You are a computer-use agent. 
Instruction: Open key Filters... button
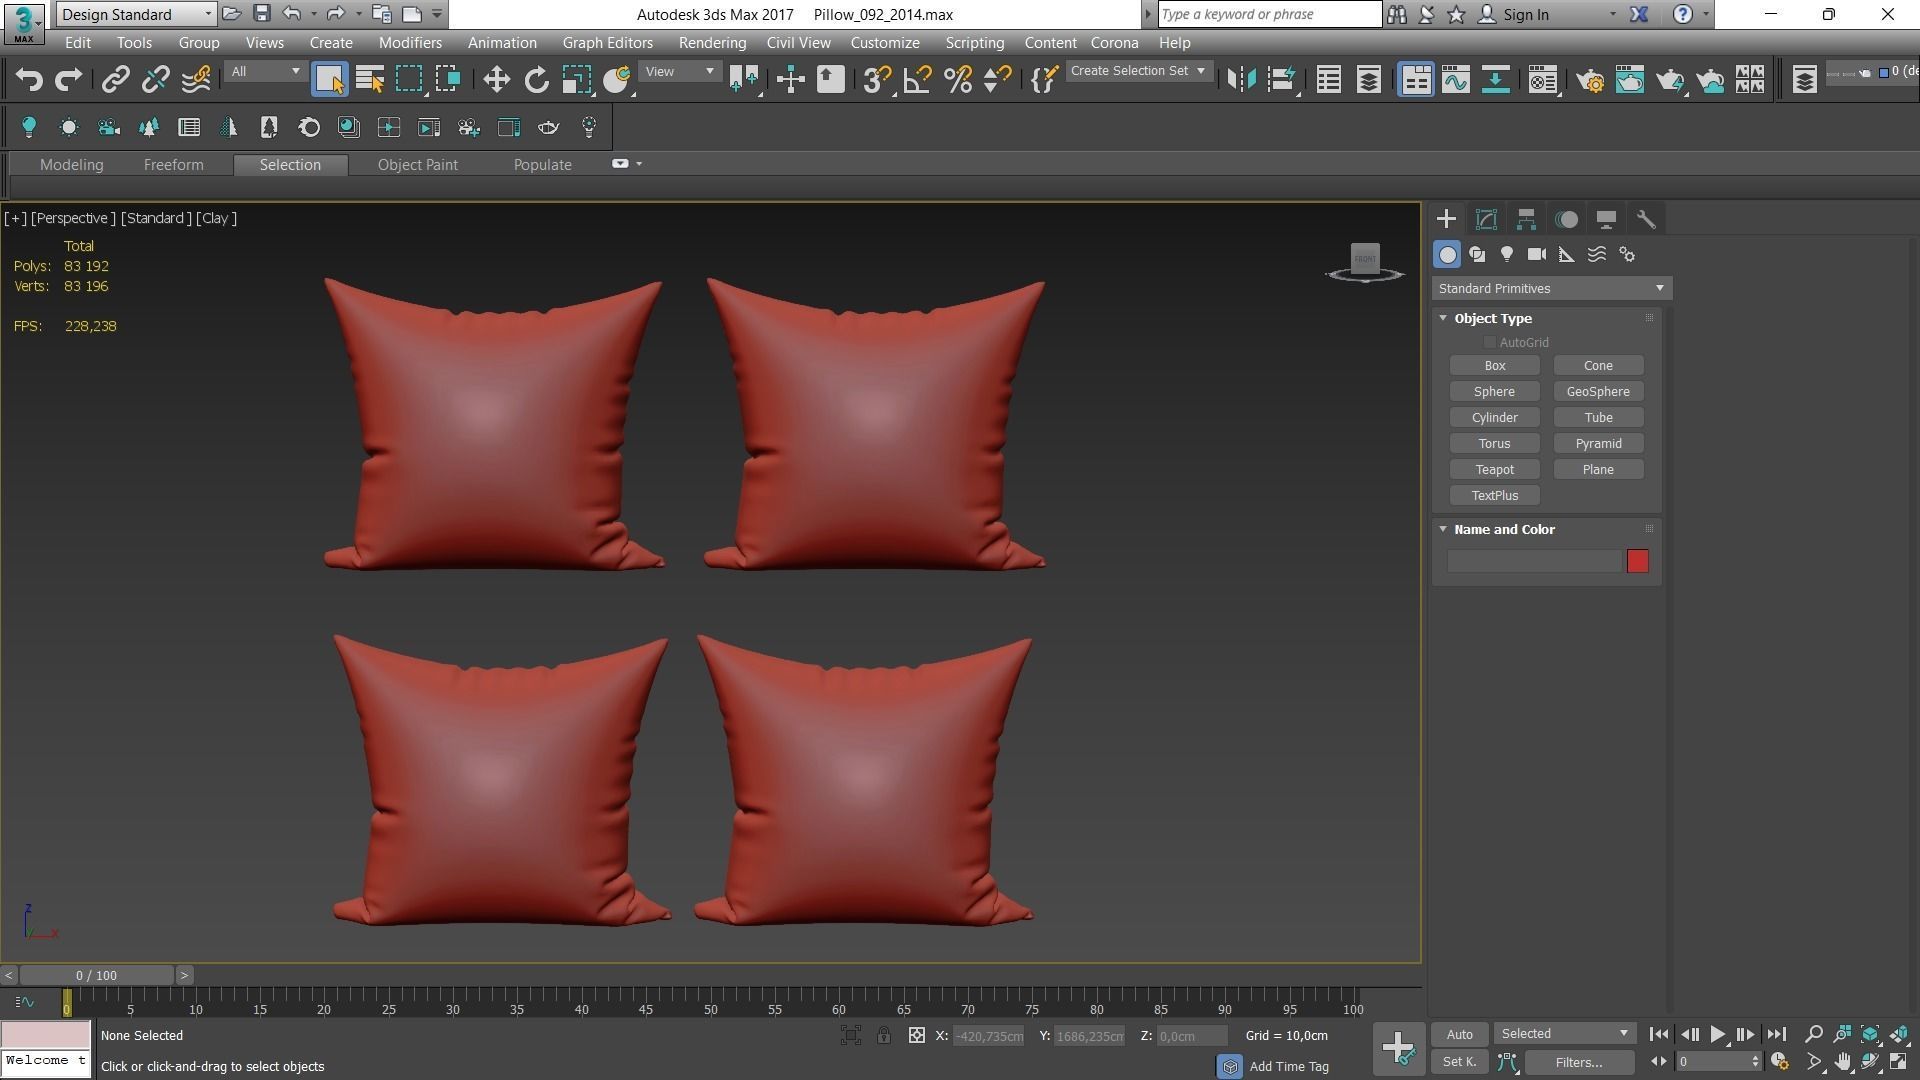(x=1579, y=1062)
